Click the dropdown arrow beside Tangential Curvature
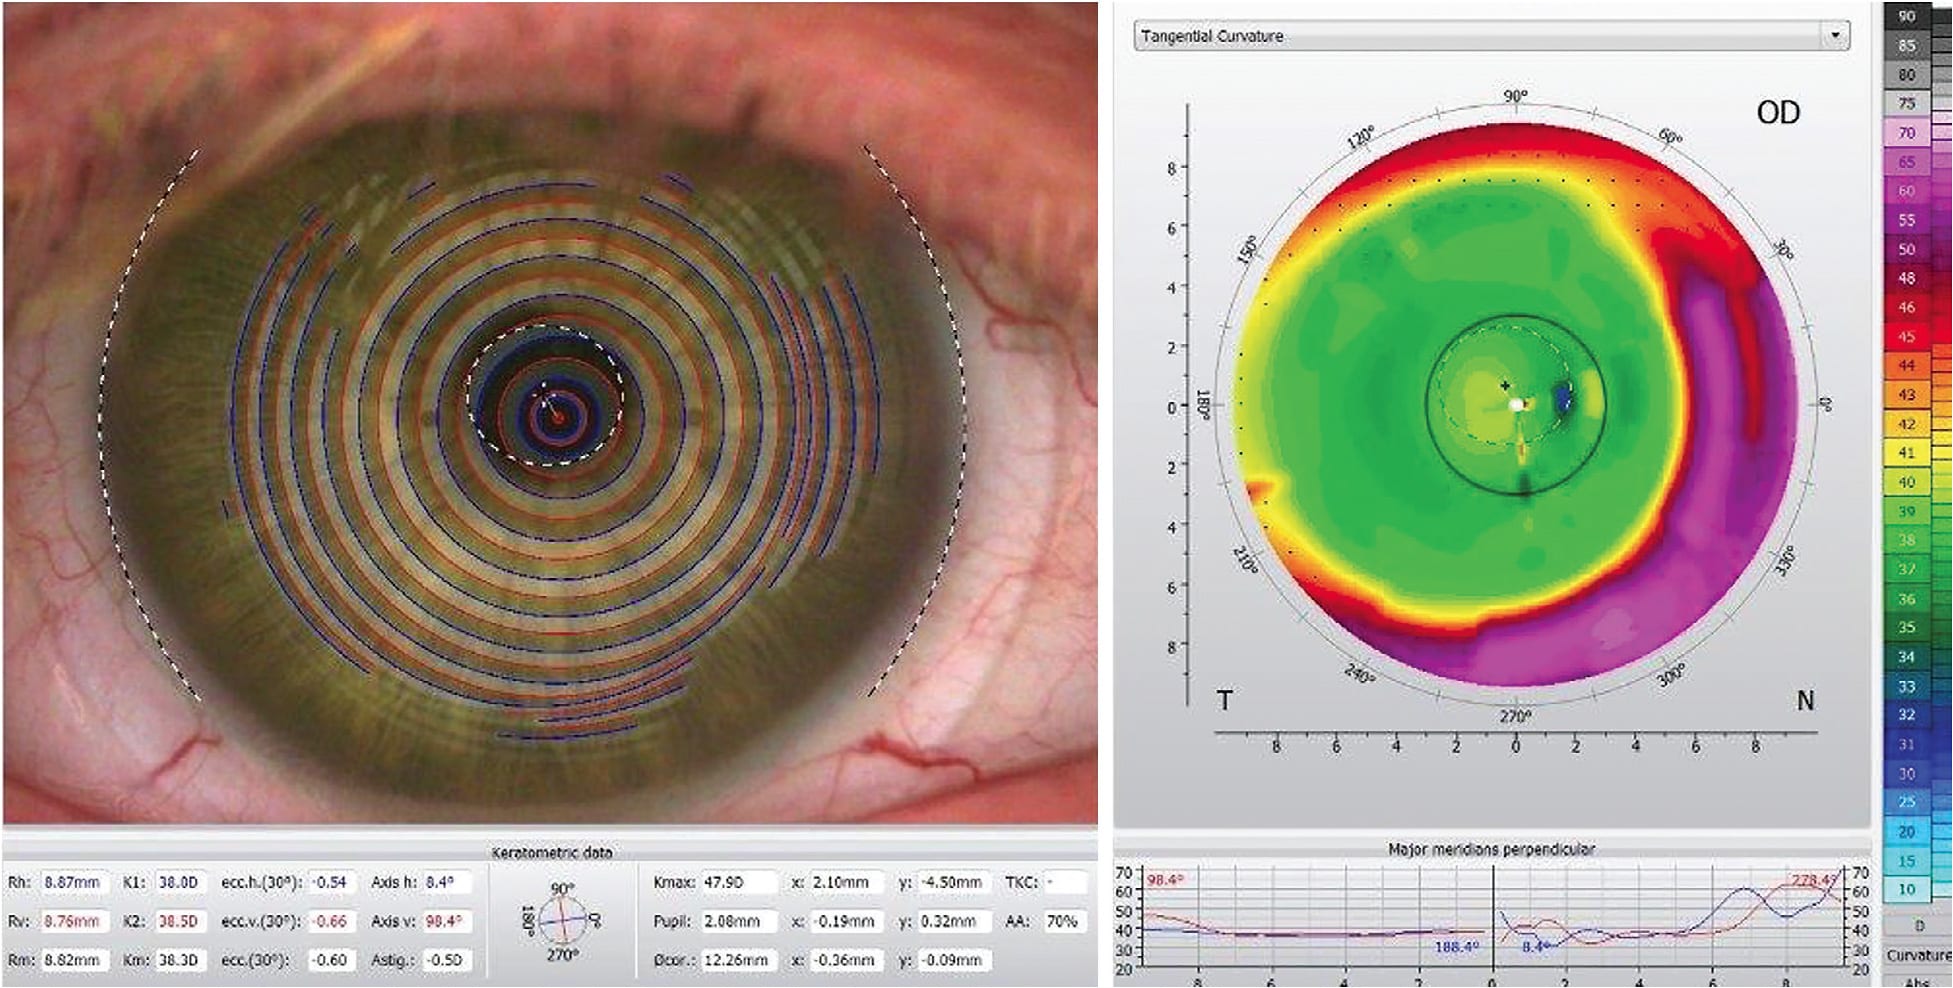1953x988 pixels. pos(1835,36)
